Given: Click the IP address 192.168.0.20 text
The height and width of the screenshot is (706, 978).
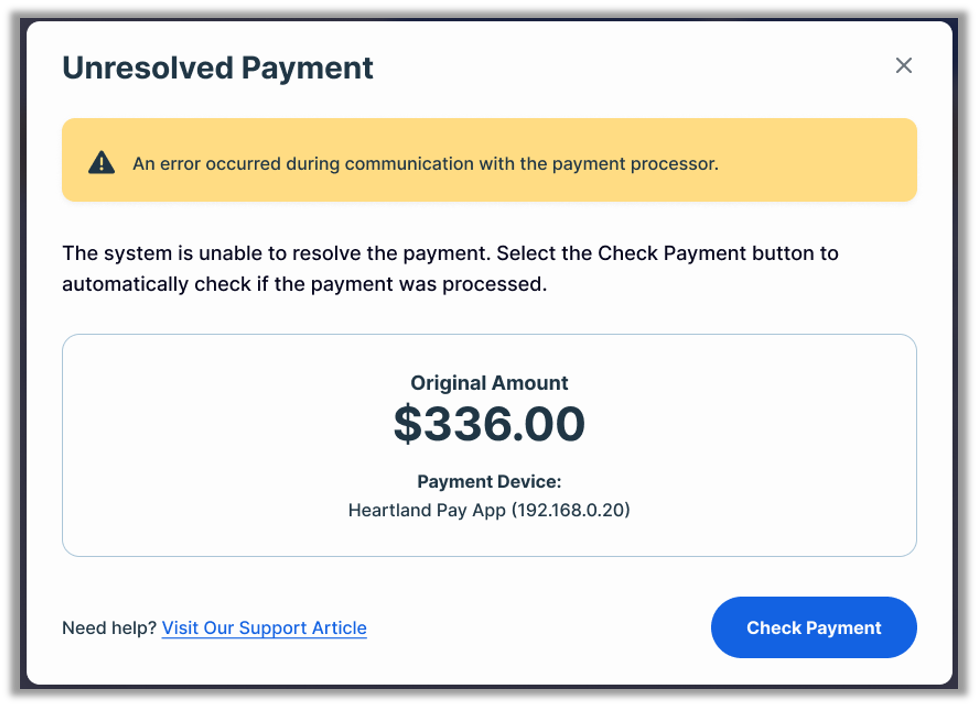Looking at the screenshot, I should 568,509.
